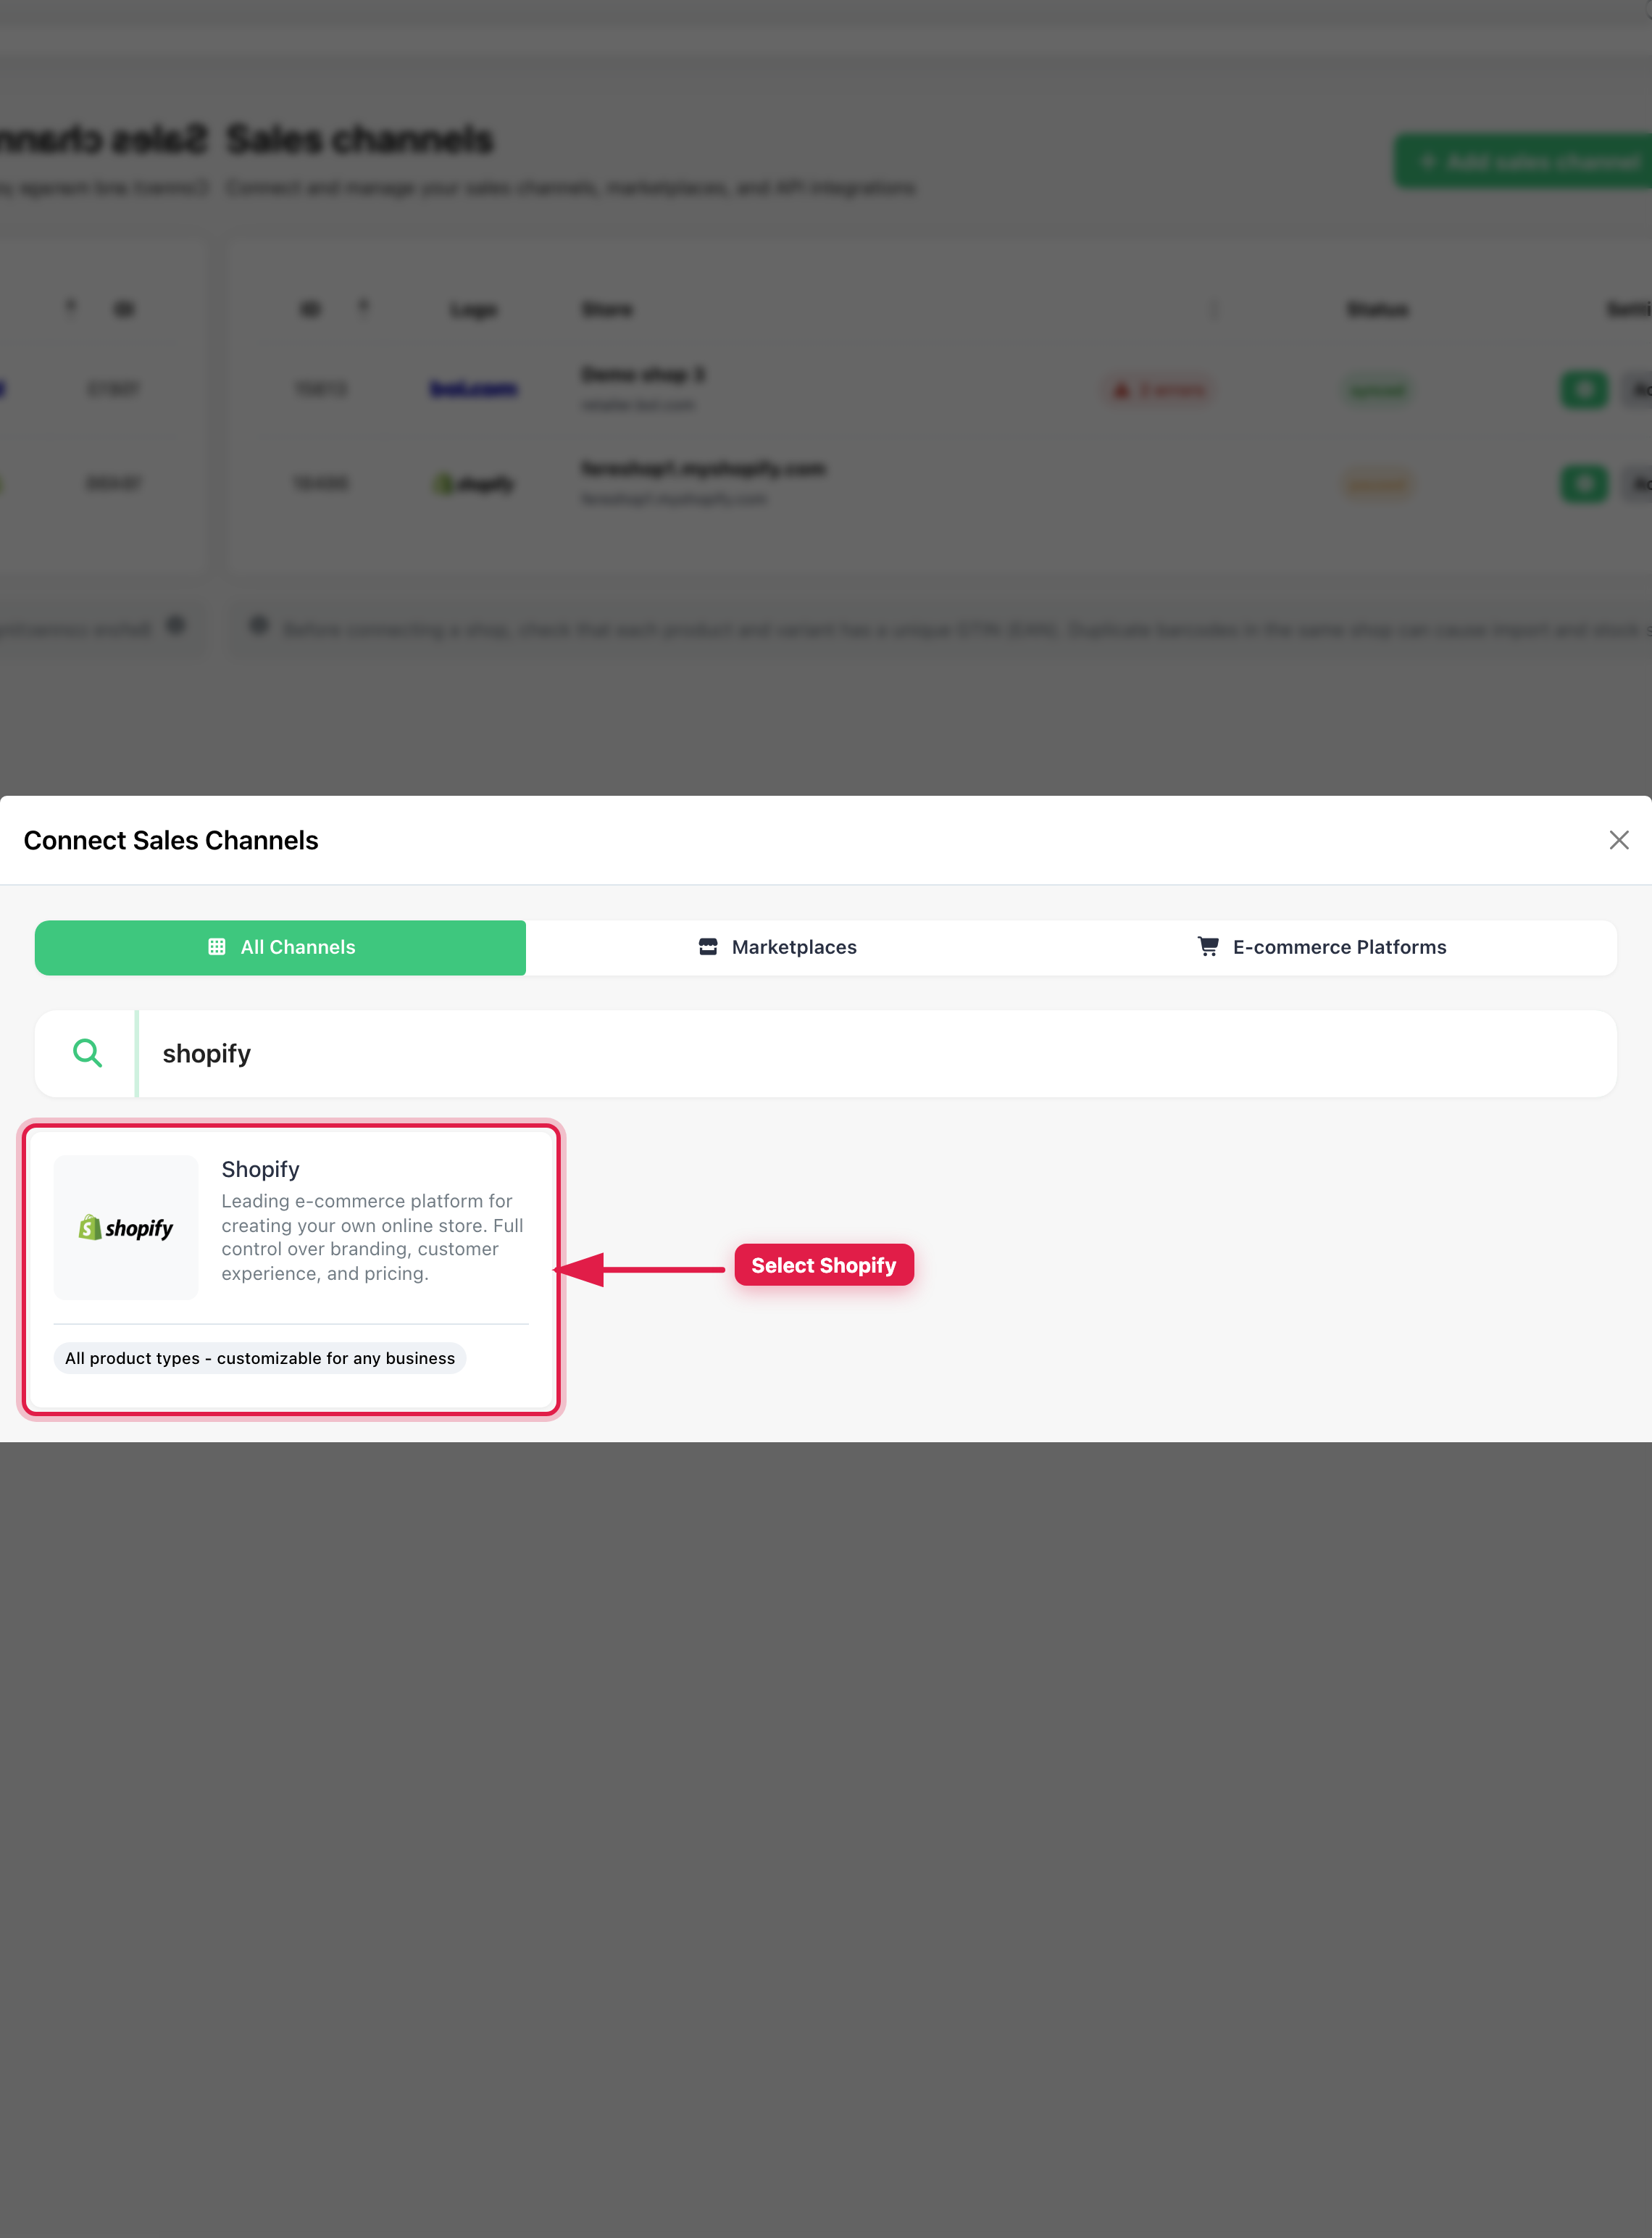
Task: Click the E-commerce Platforms cart icon
Action: pyautogui.click(x=1208, y=947)
